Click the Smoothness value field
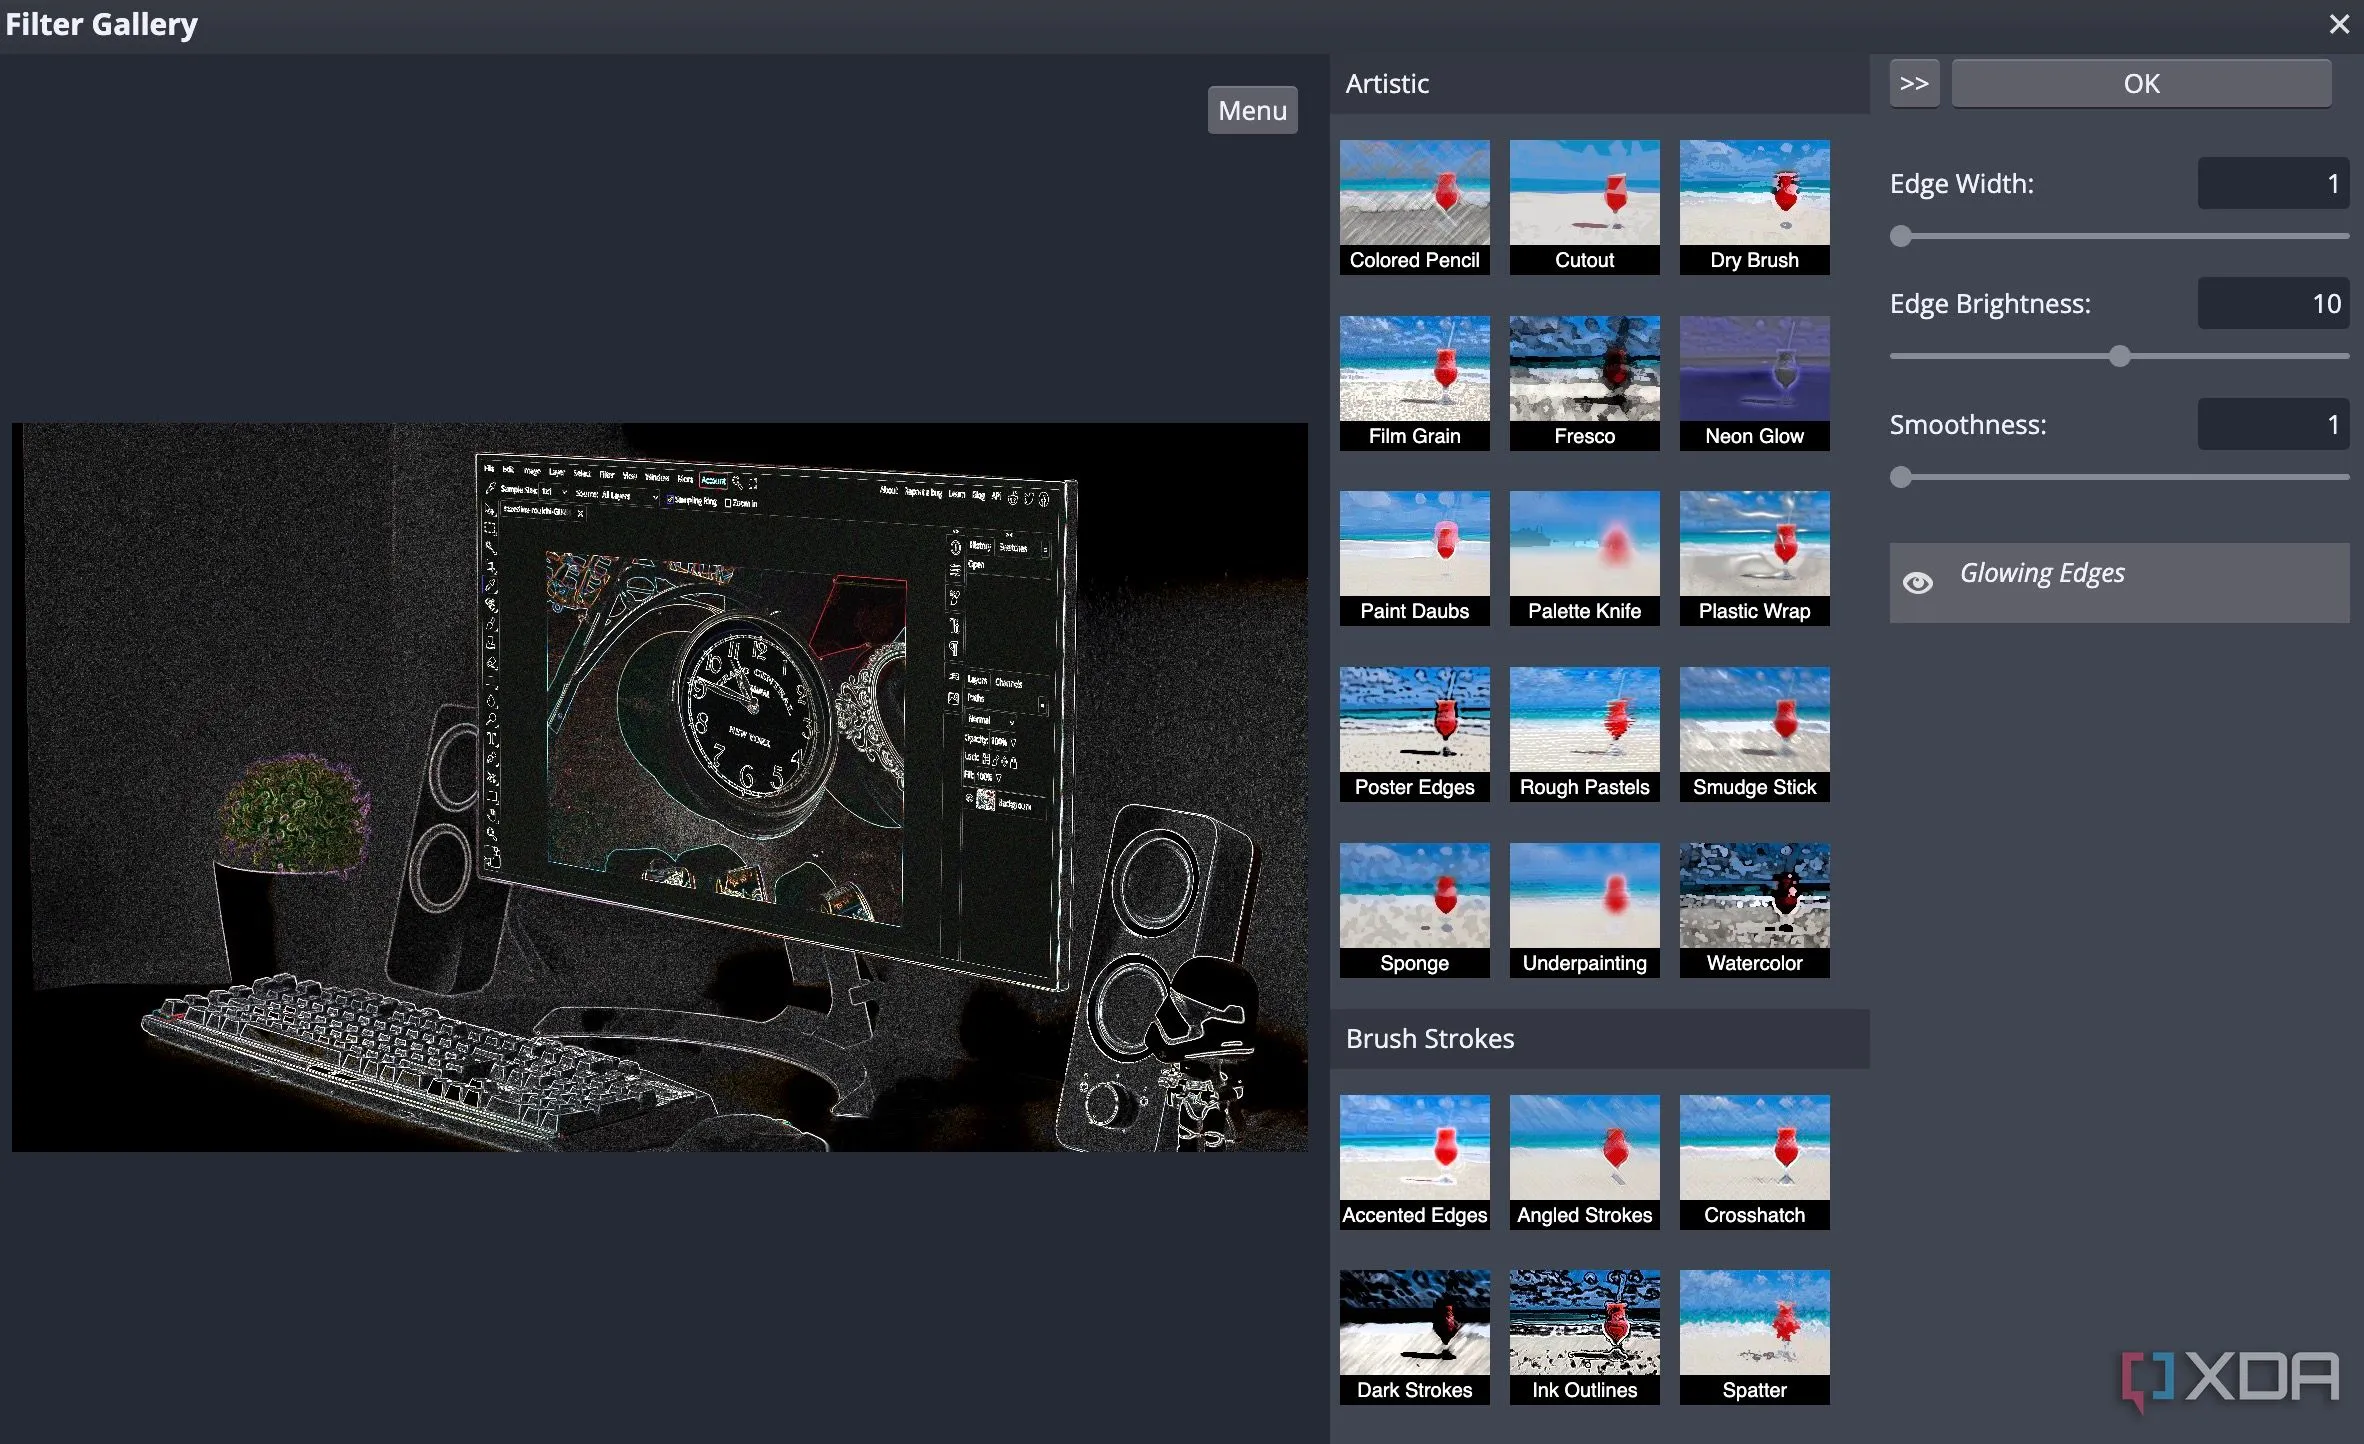Viewport: 2364px width, 1444px height. click(2272, 425)
